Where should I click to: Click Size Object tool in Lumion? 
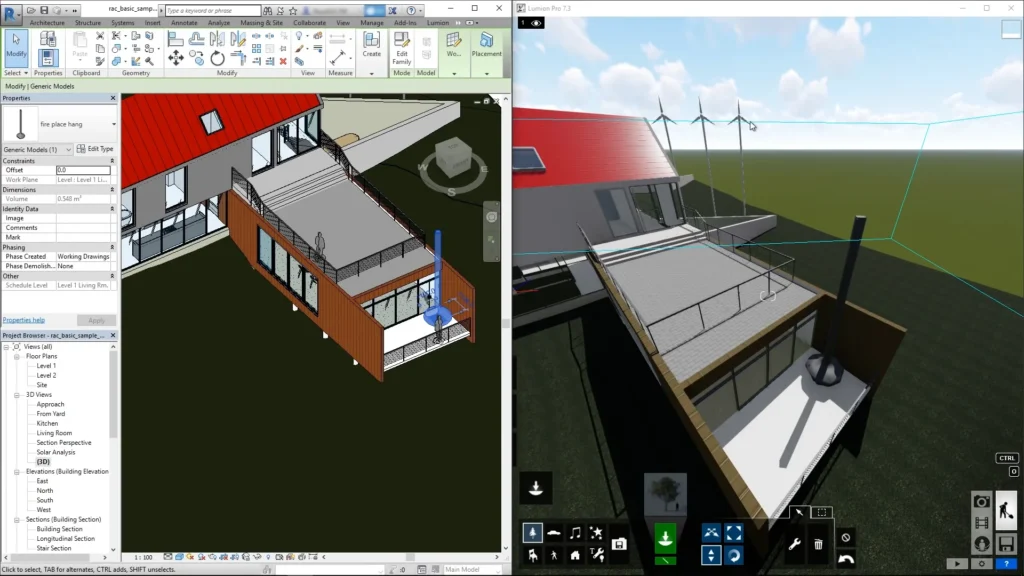pyautogui.click(x=733, y=533)
